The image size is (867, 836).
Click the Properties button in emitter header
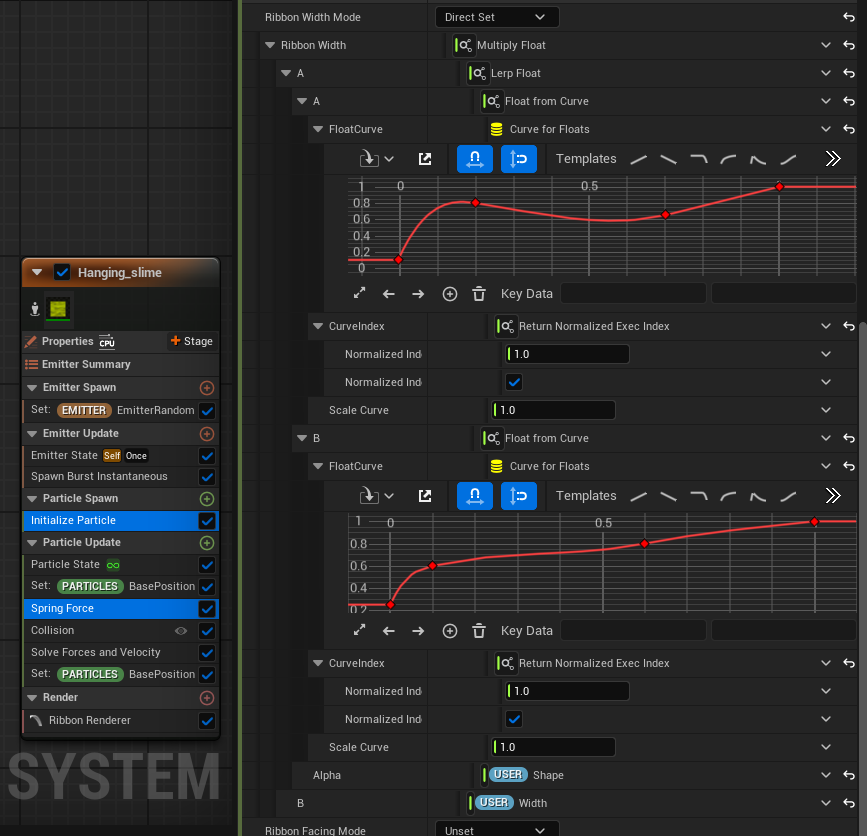pyautogui.click(x=68, y=341)
